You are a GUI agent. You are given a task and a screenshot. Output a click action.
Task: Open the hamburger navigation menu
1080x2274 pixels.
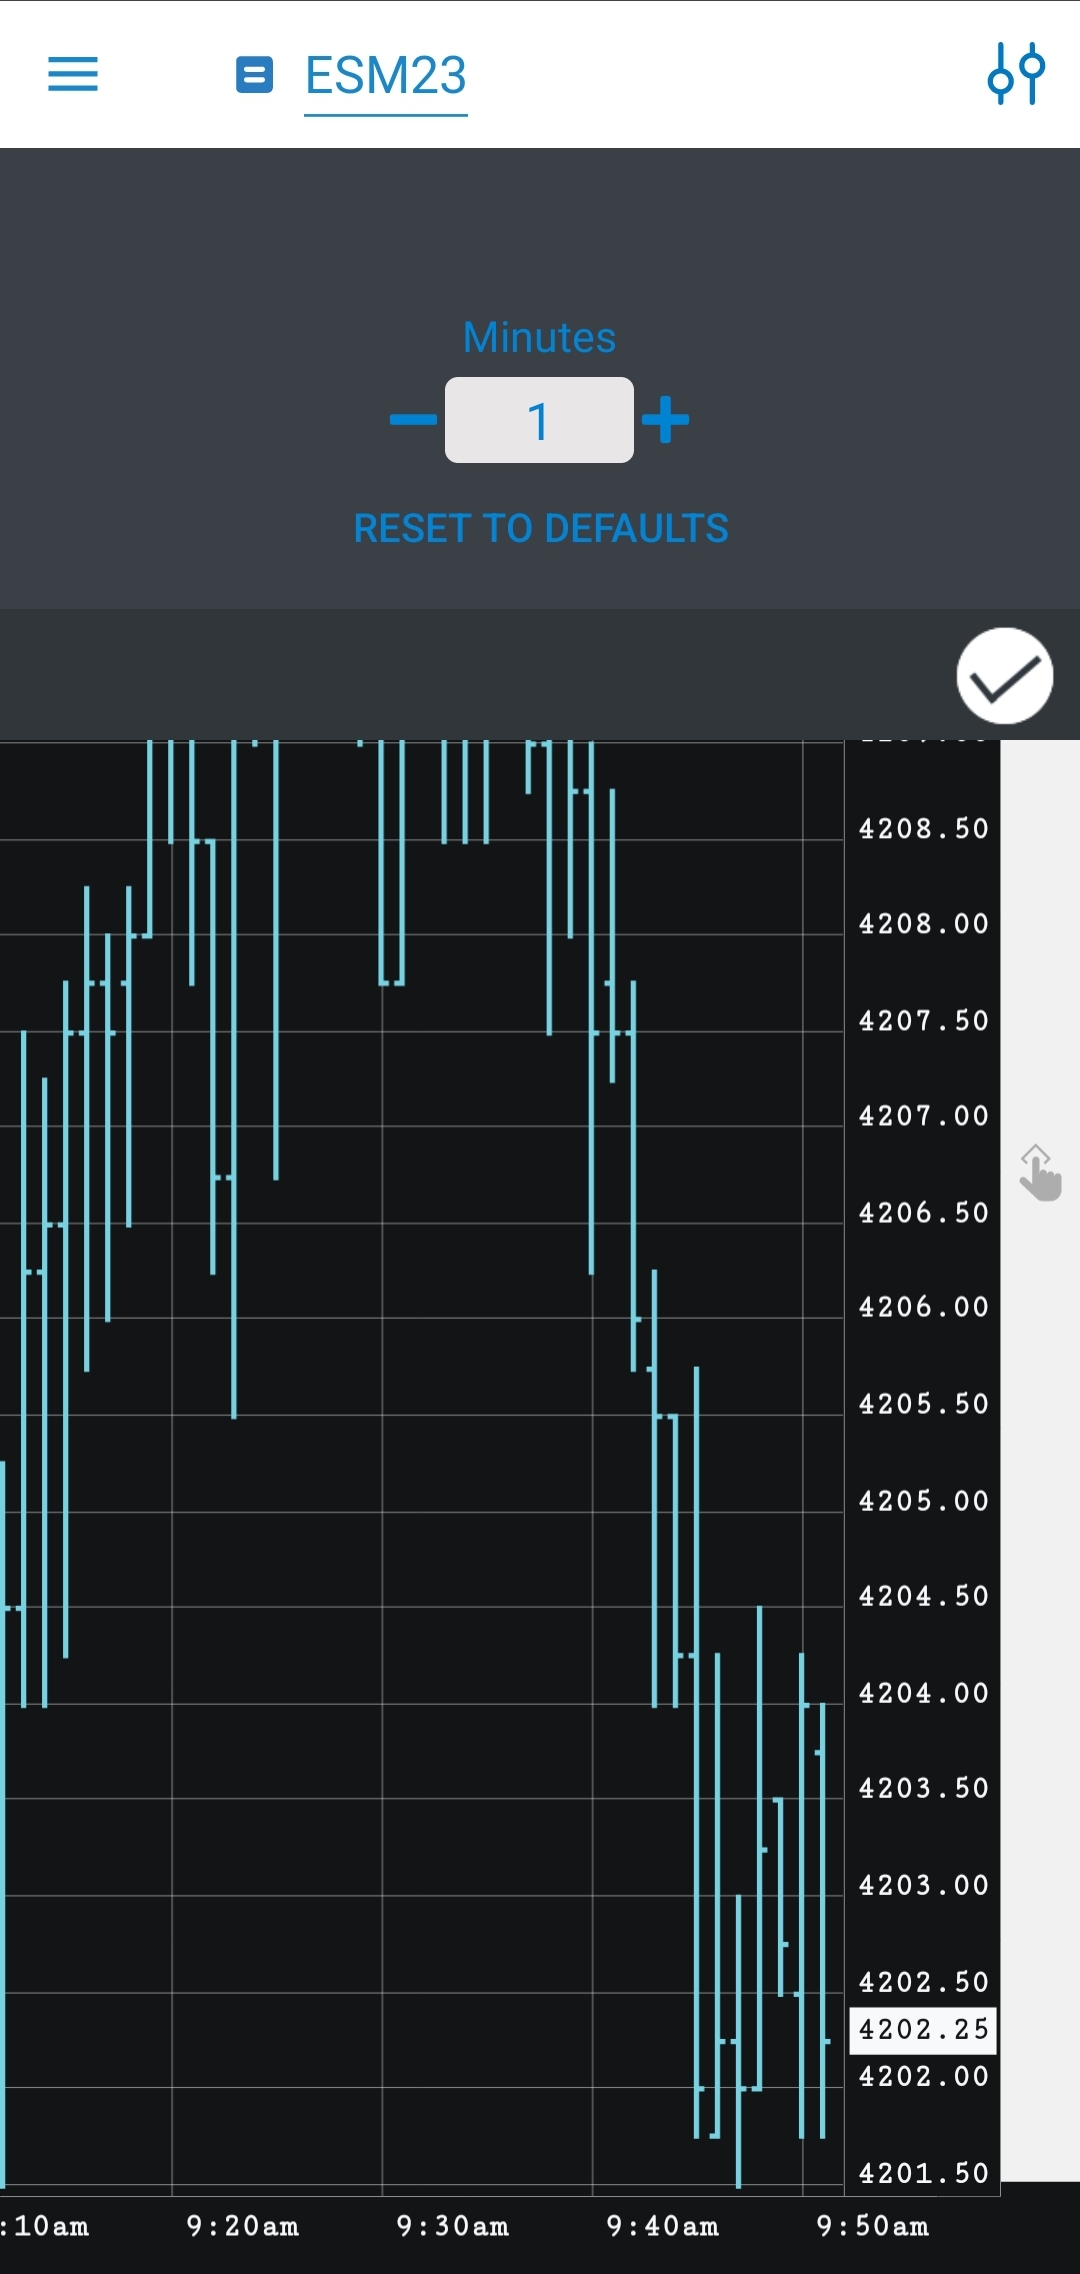coord(73,74)
